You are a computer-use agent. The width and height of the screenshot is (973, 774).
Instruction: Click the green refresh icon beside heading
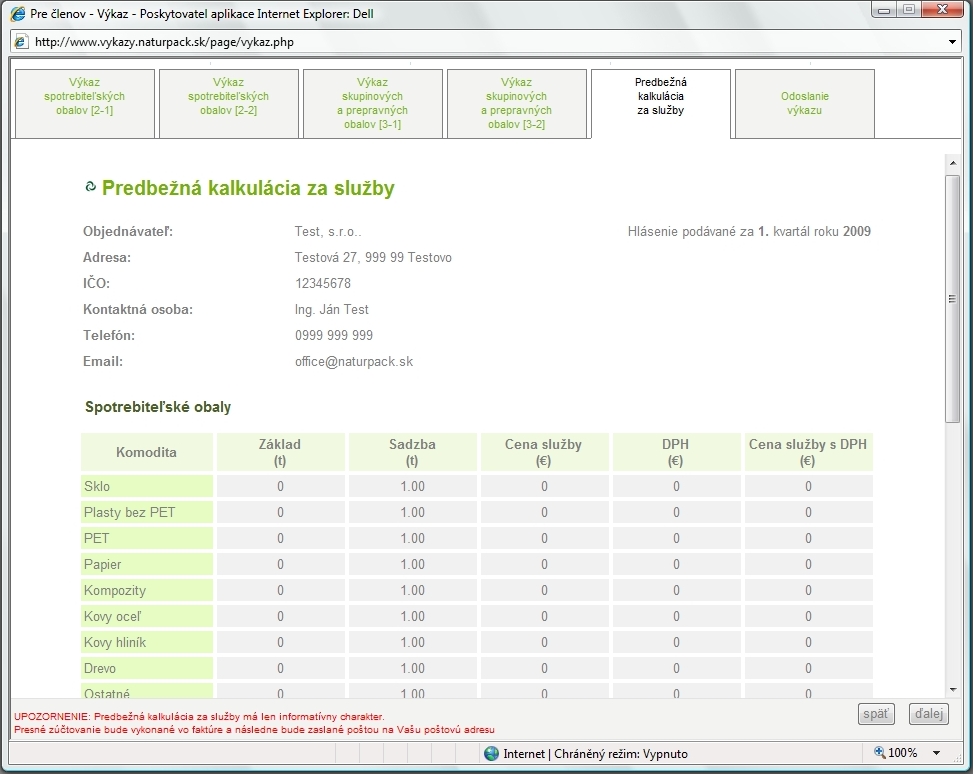point(90,187)
